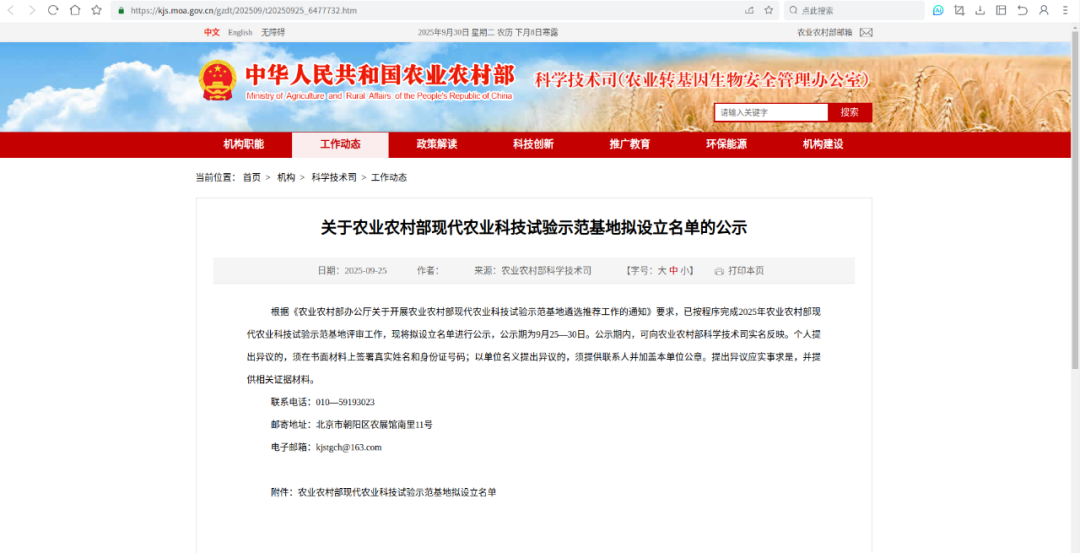This screenshot has width=1080, height=553.
Task: Reload the page with refresh icon
Action: [x=53, y=10]
